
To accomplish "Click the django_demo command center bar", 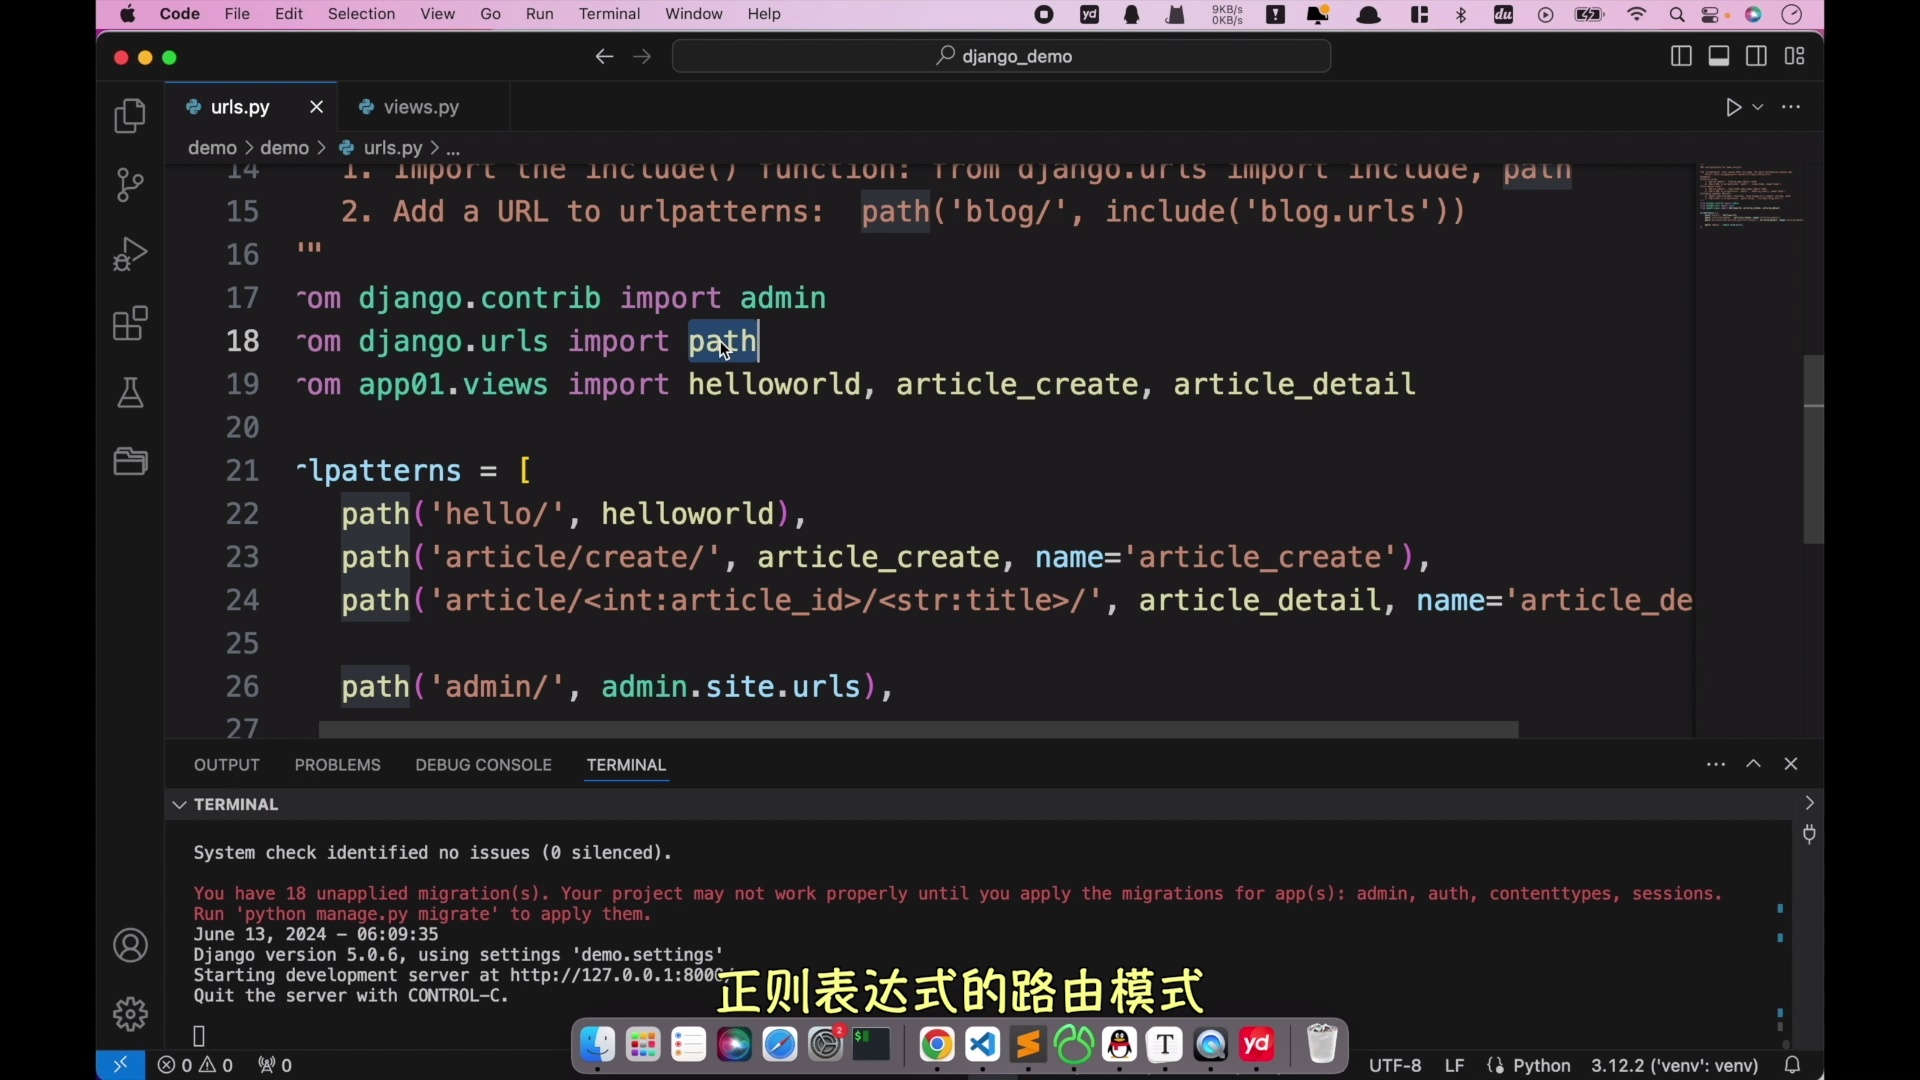I will [x=1002, y=56].
